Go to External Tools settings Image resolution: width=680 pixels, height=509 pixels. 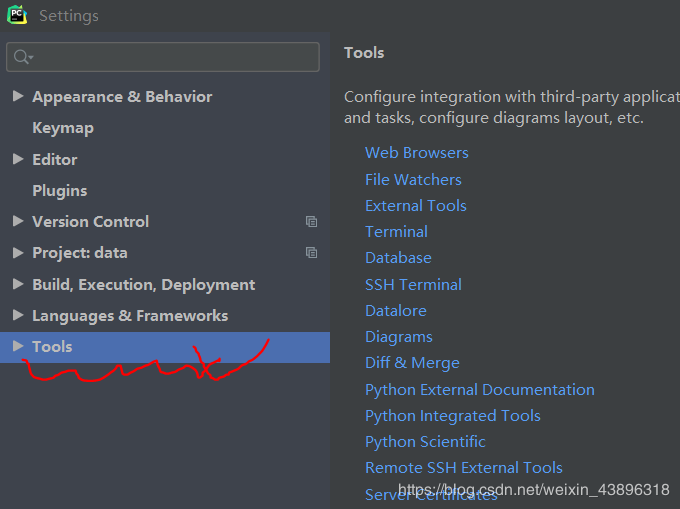415,206
